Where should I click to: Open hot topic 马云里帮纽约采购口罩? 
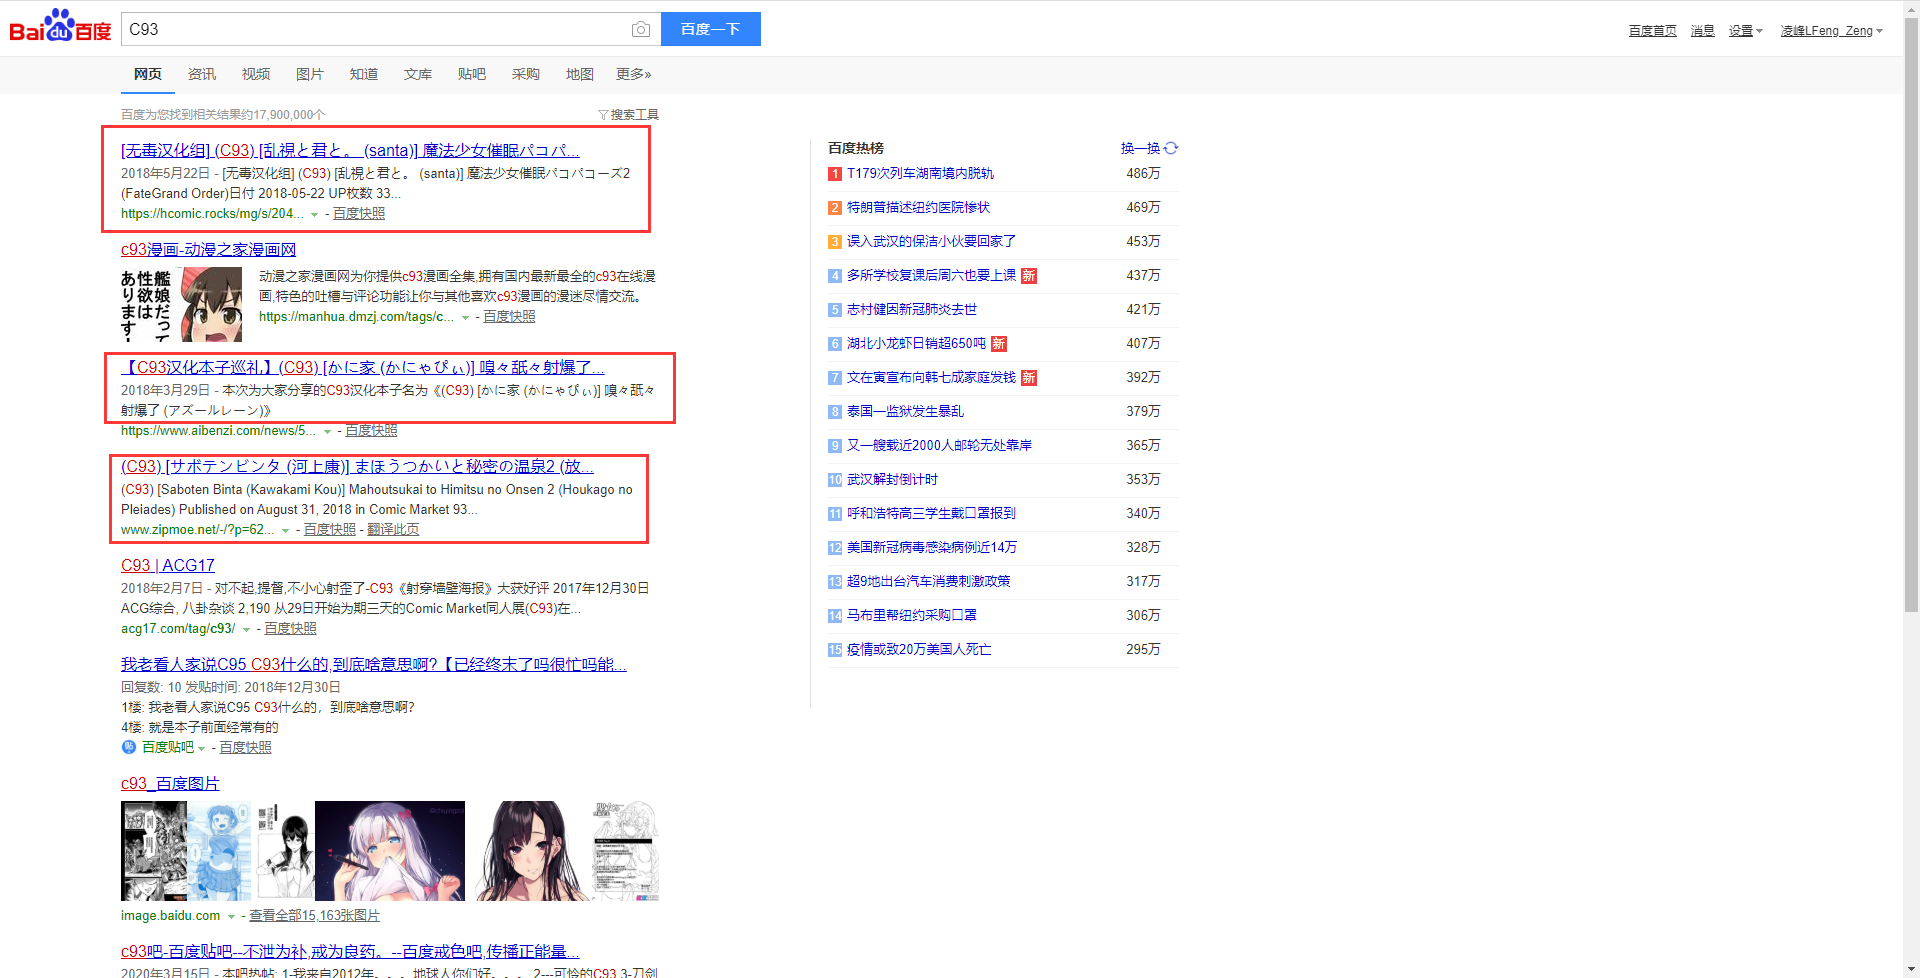point(912,616)
